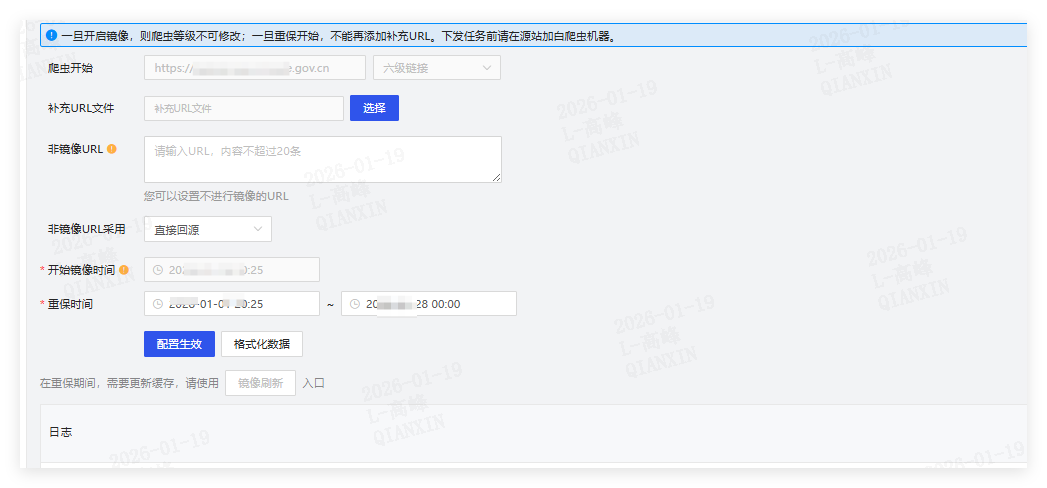Viewport: 1047px width, 488px height.
Task: Open the 六级链接 crawl depth dropdown
Action: (x=436, y=68)
